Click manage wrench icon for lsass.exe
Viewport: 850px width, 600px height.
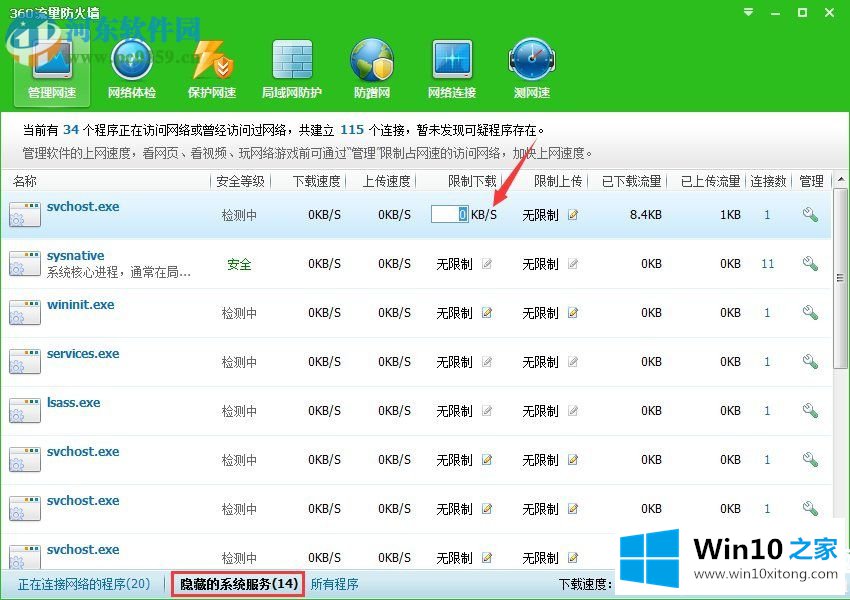(810, 411)
